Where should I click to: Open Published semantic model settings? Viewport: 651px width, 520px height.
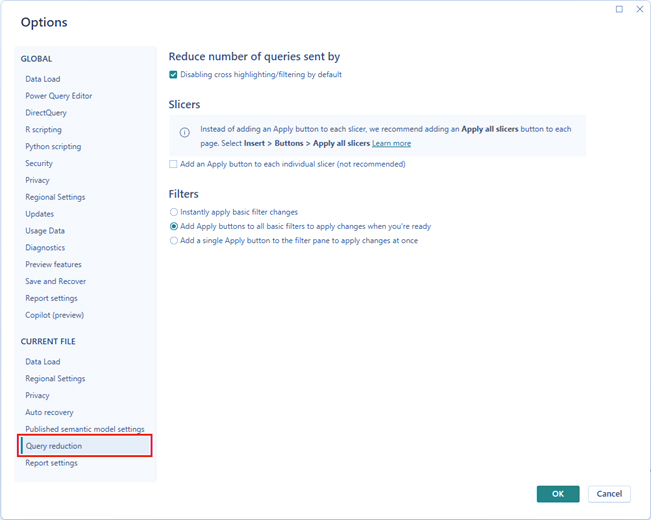85,429
